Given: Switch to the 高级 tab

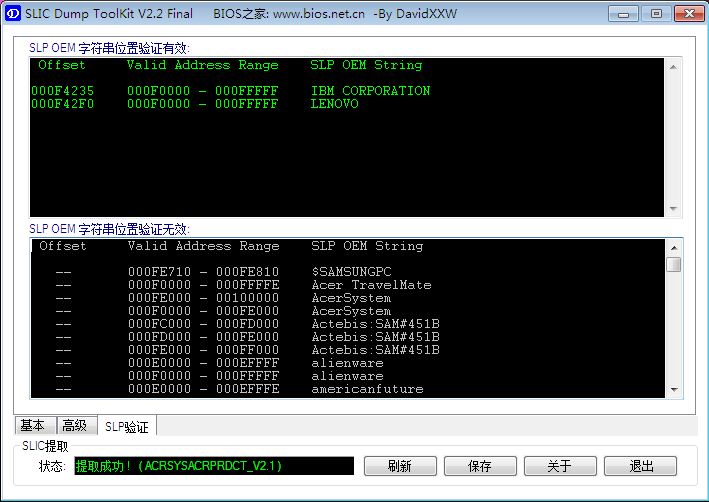Looking at the screenshot, I should (x=75, y=426).
